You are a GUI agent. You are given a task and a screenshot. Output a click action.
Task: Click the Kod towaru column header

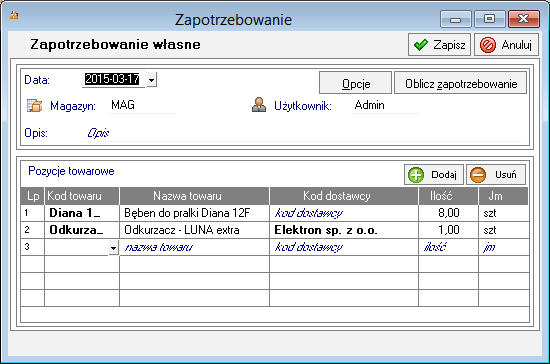pos(82,196)
